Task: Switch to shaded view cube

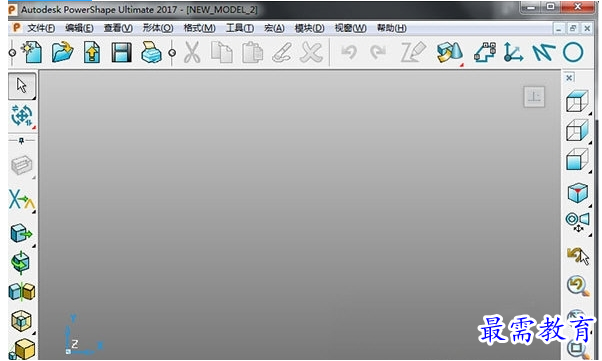Action: click(577, 159)
